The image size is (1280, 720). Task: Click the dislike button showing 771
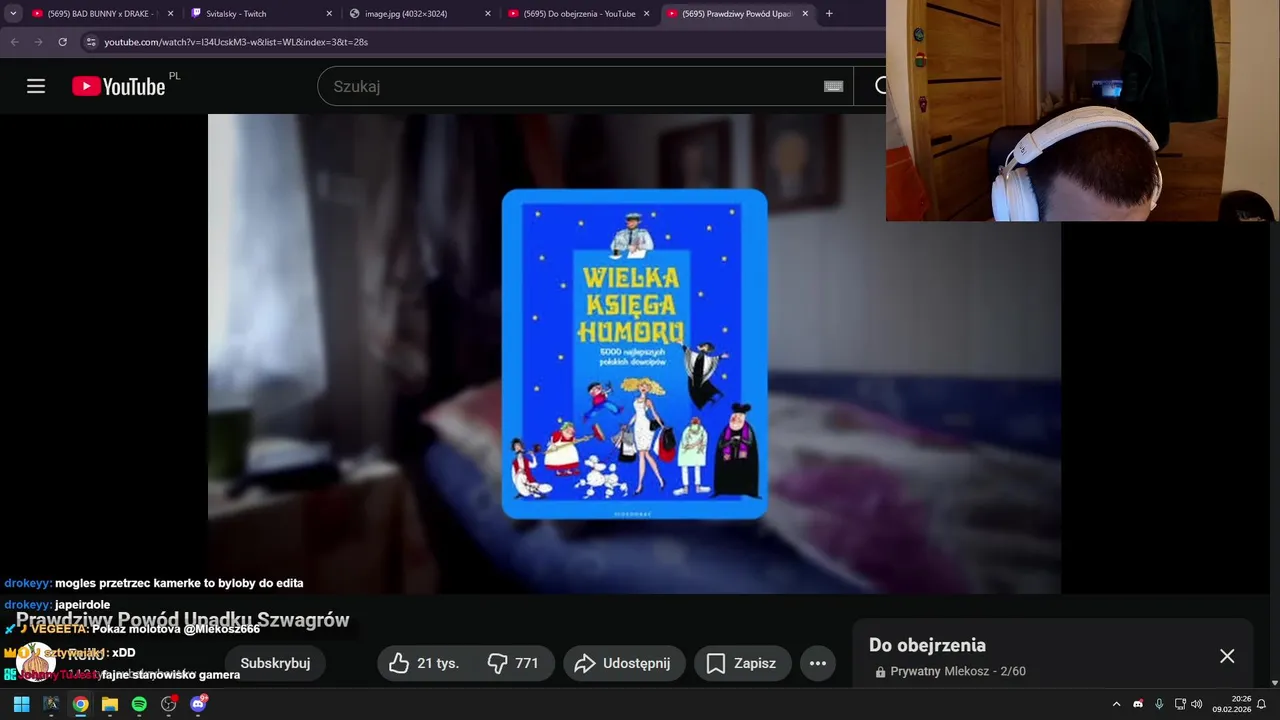point(513,663)
